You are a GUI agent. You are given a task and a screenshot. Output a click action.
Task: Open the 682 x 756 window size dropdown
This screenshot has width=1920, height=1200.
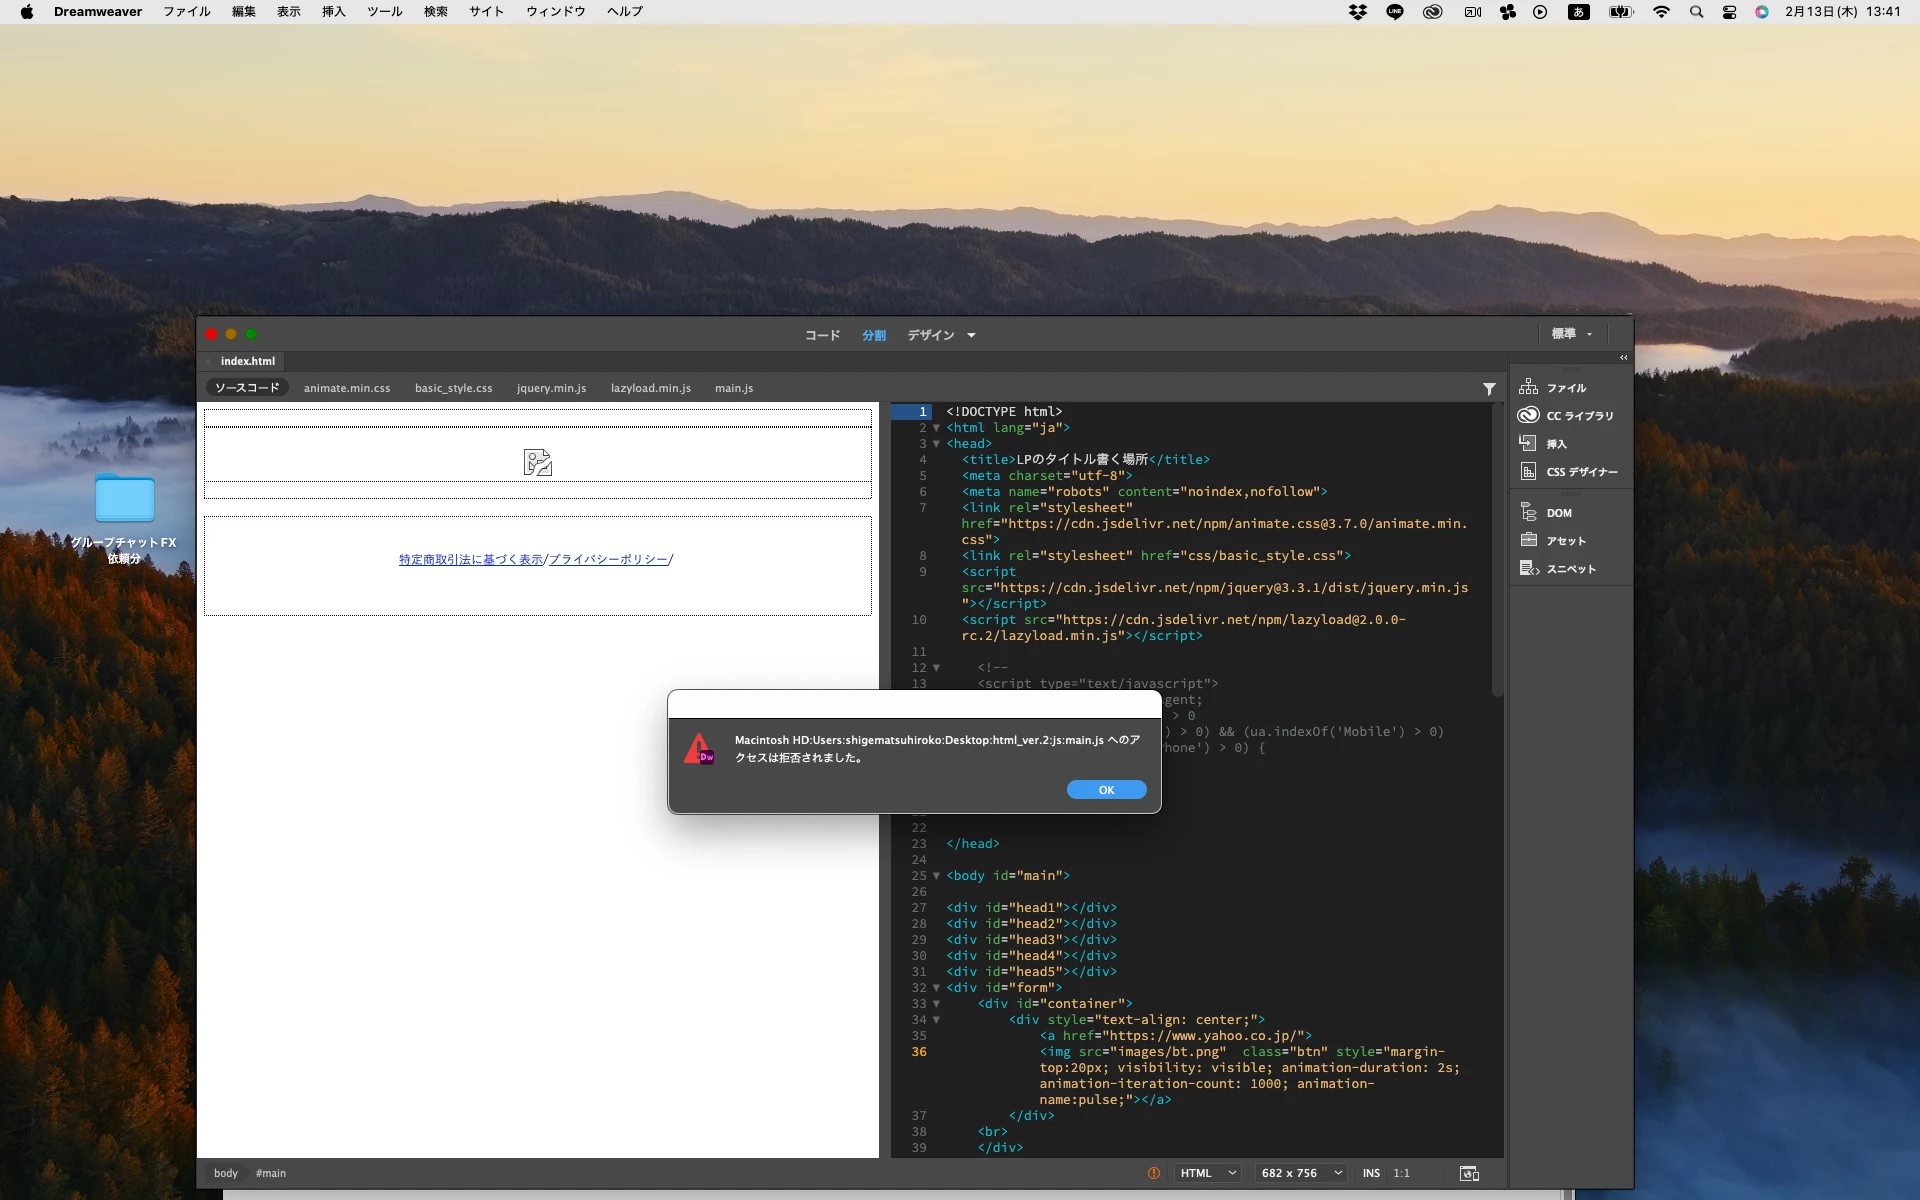(x=1300, y=1173)
